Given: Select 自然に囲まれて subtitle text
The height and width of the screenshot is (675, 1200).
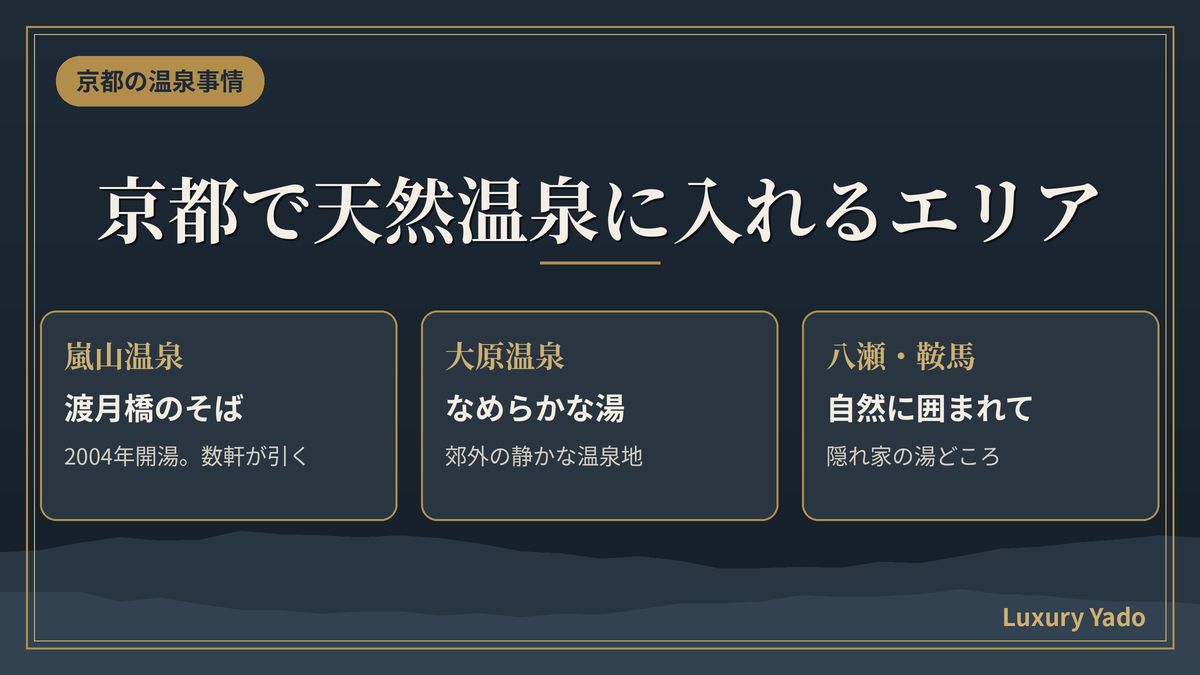Looking at the screenshot, I should pyautogui.click(x=930, y=409).
